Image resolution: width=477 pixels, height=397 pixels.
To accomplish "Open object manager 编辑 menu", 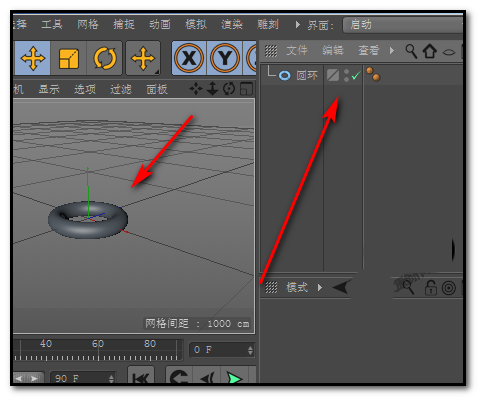I will 333,51.
